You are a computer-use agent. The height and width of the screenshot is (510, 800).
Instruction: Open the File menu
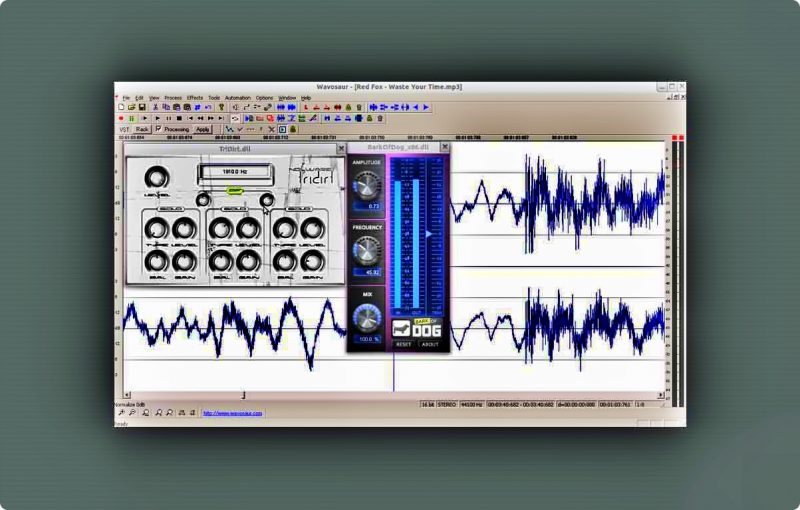click(x=126, y=97)
